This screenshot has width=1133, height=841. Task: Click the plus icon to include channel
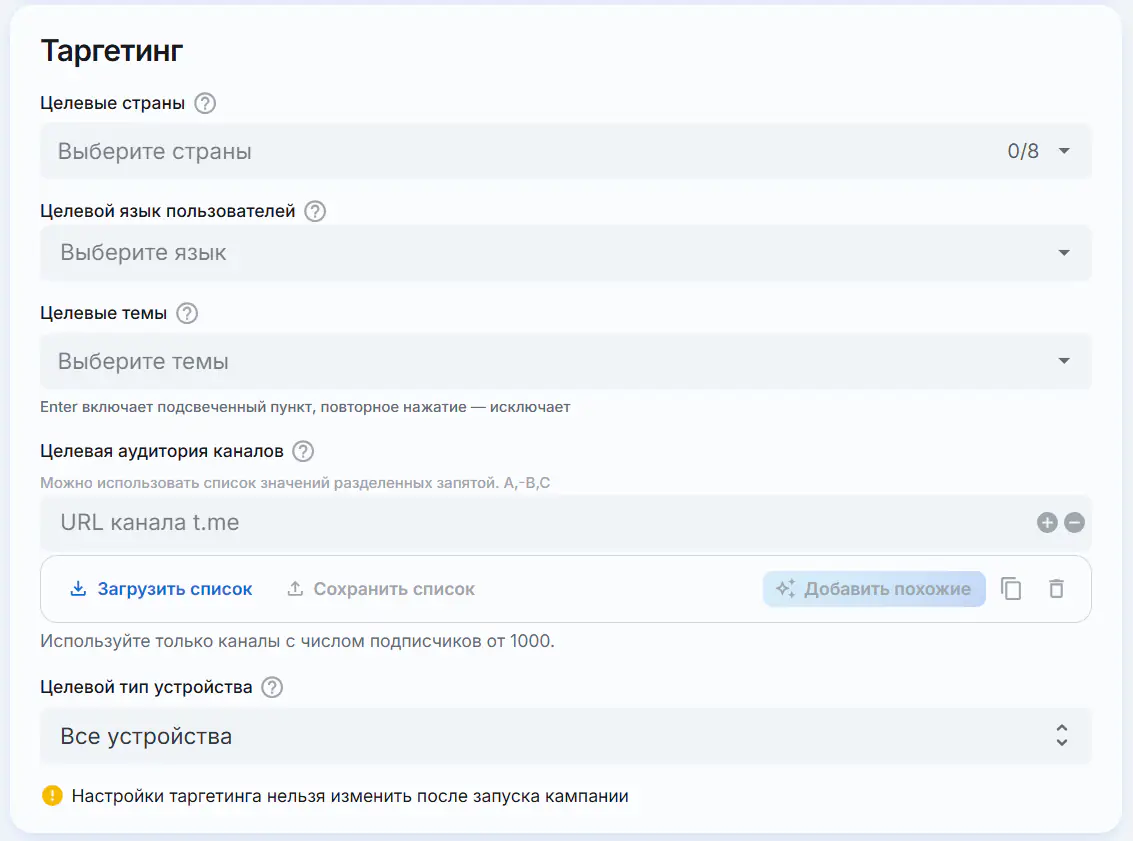pyautogui.click(x=1047, y=522)
